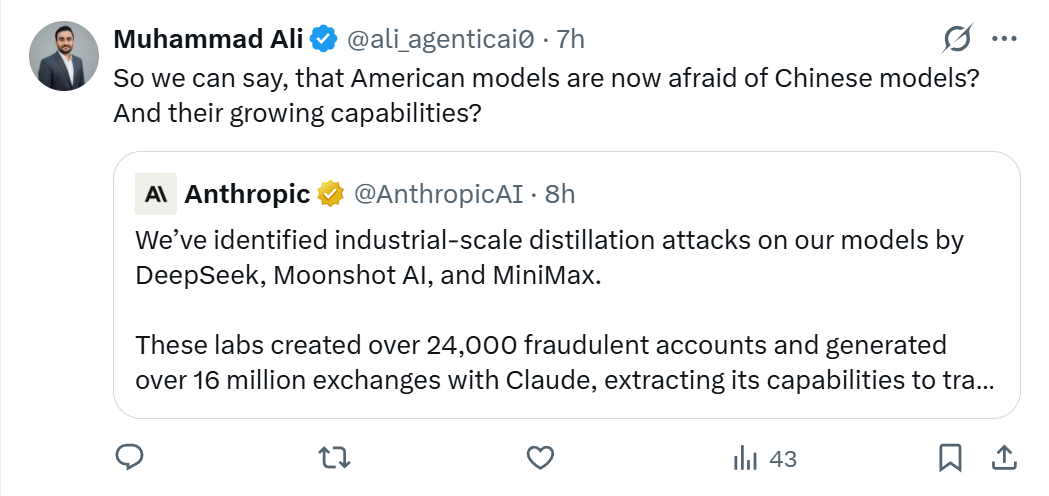
Task: Open the three-dot More options menu
Action: pyautogui.click(x=1003, y=39)
